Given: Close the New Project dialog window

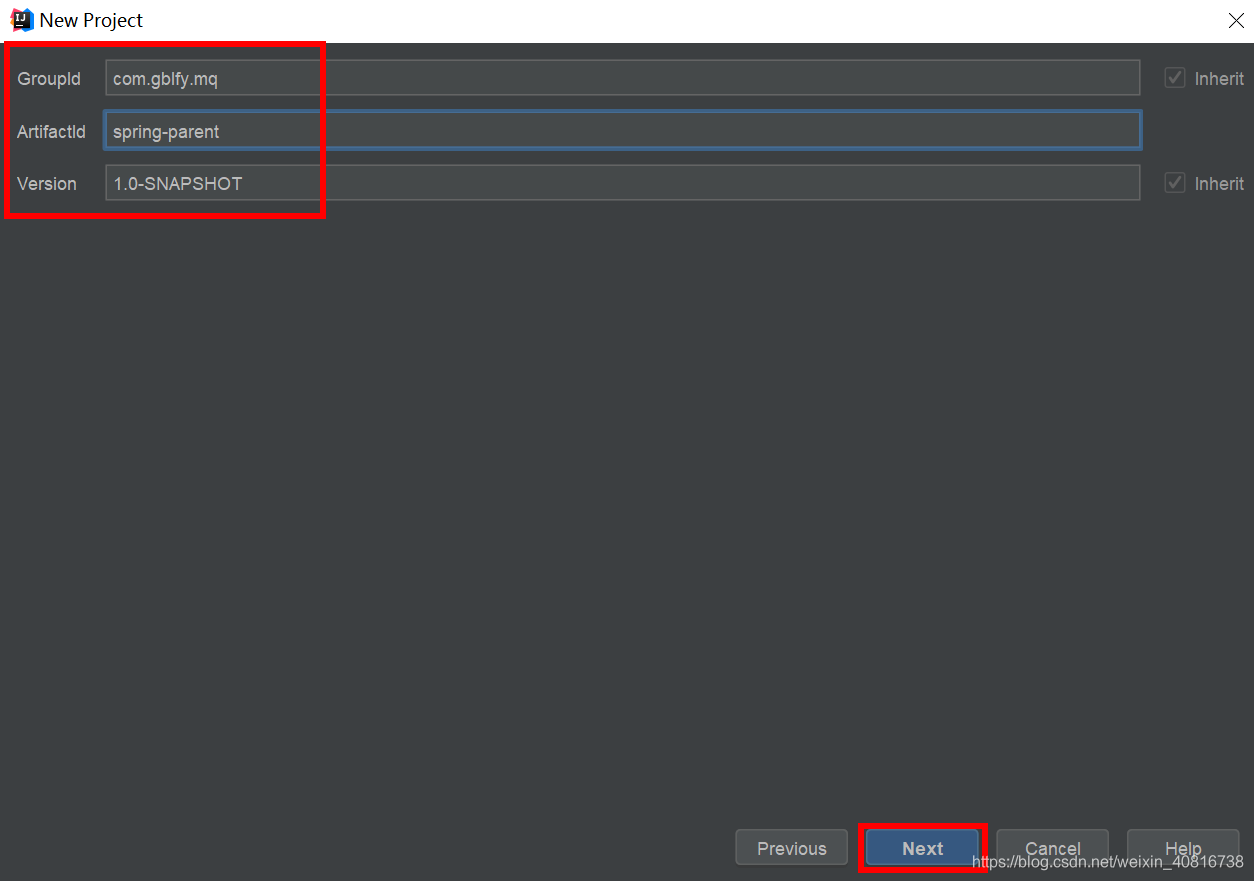Looking at the screenshot, I should pyautogui.click(x=1236, y=20).
